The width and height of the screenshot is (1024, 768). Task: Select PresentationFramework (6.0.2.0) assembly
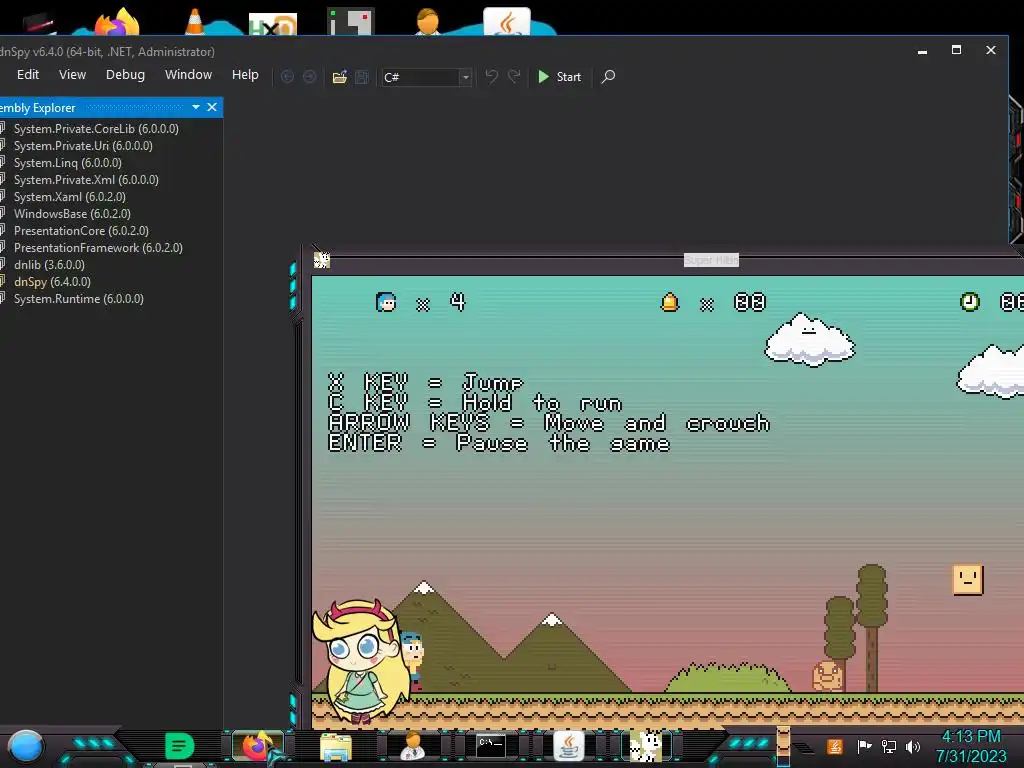[x=98, y=248]
